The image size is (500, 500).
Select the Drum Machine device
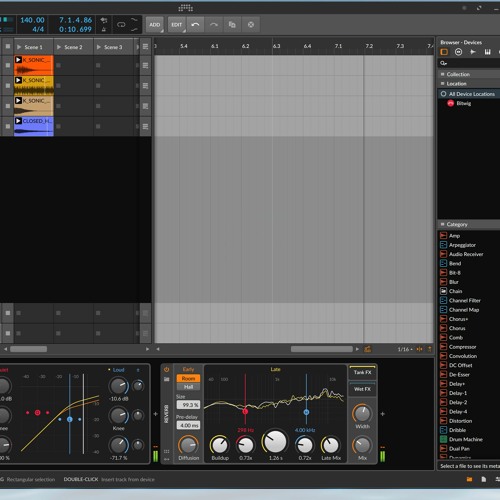pyautogui.click(x=461, y=439)
